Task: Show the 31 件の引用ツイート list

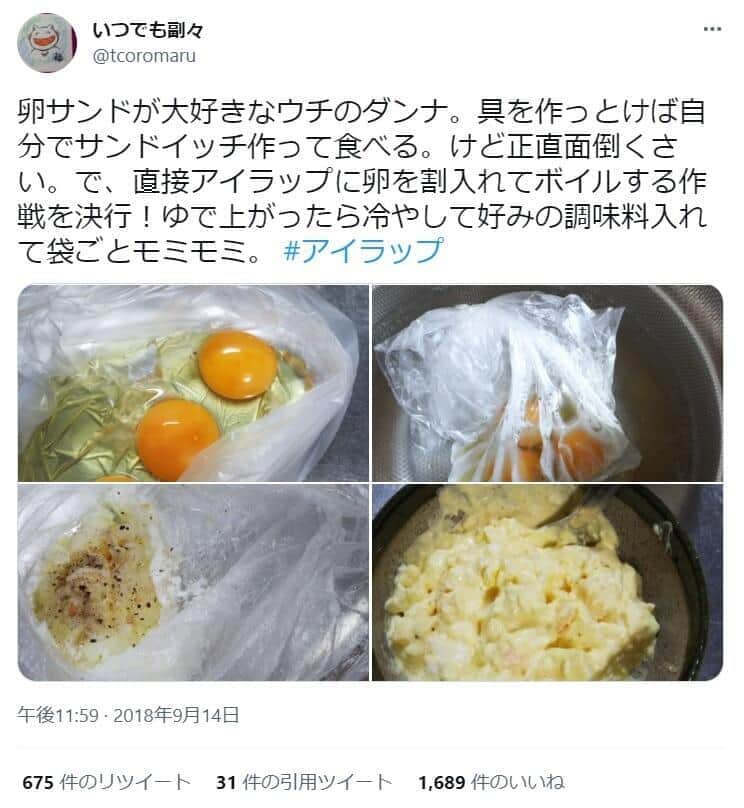Action: pos(304,782)
